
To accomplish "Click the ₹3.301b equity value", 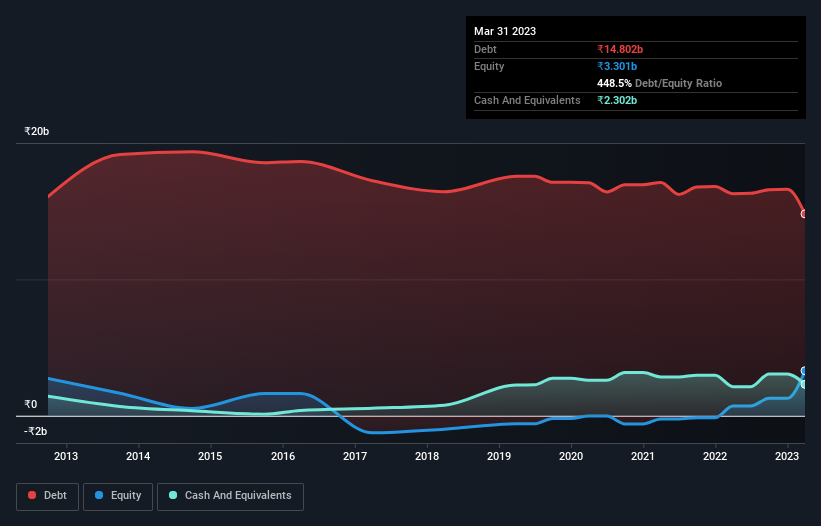I will [x=617, y=66].
